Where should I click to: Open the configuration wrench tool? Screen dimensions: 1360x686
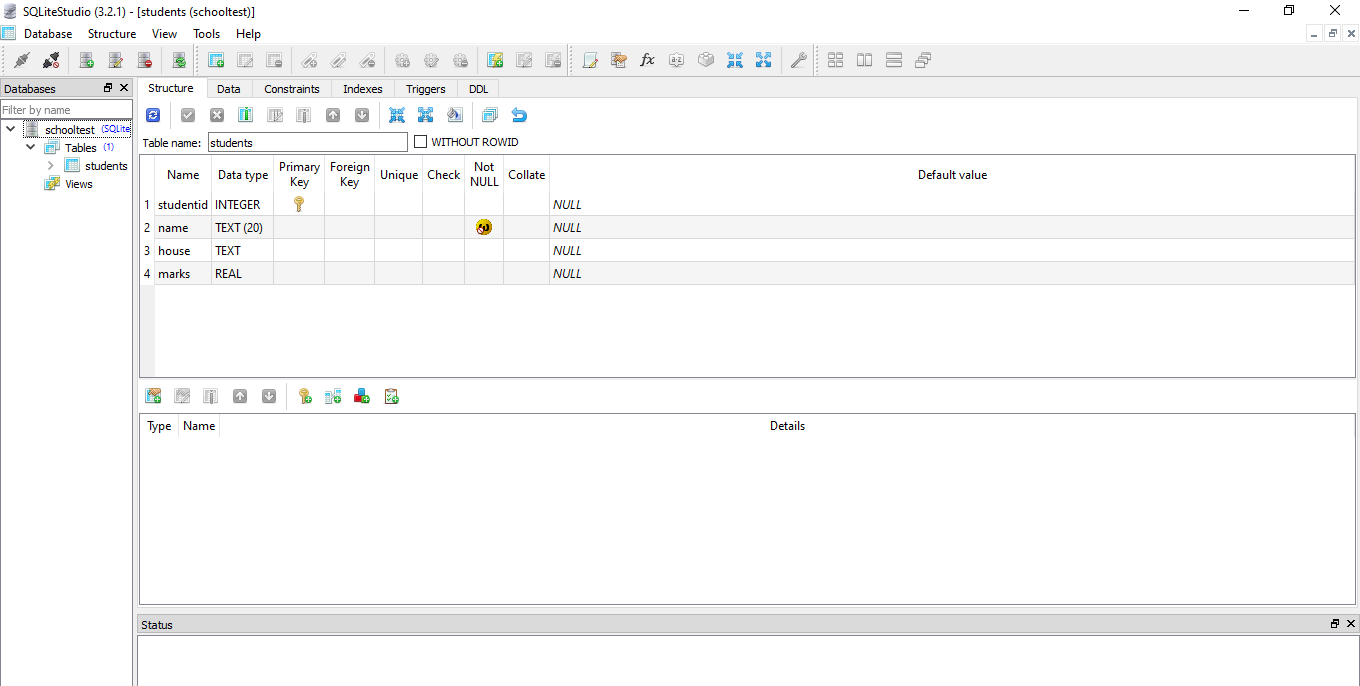pos(798,60)
